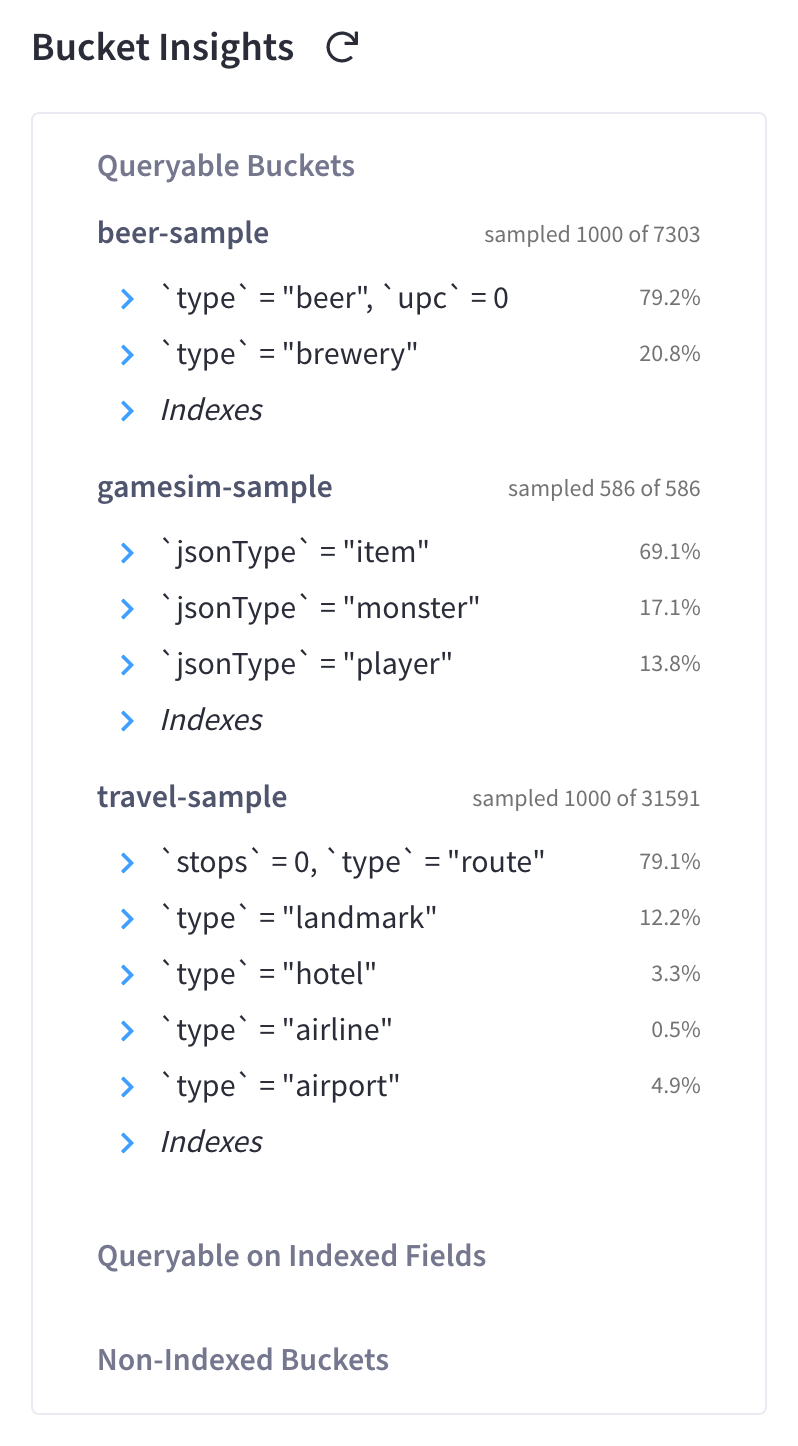Open the Queryable on Indexed Fields section
The image size is (798, 1446).
291,1256
